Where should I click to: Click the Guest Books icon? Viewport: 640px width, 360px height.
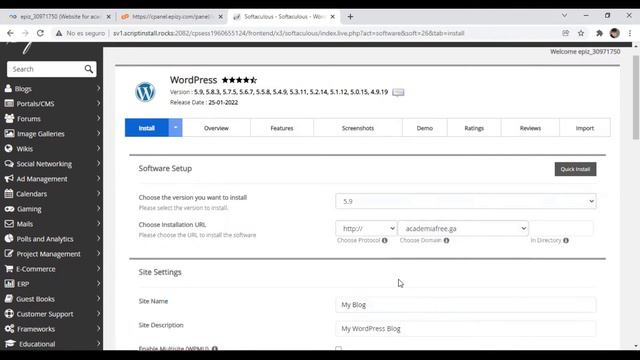pyautogui.click(x=9, y=299)
